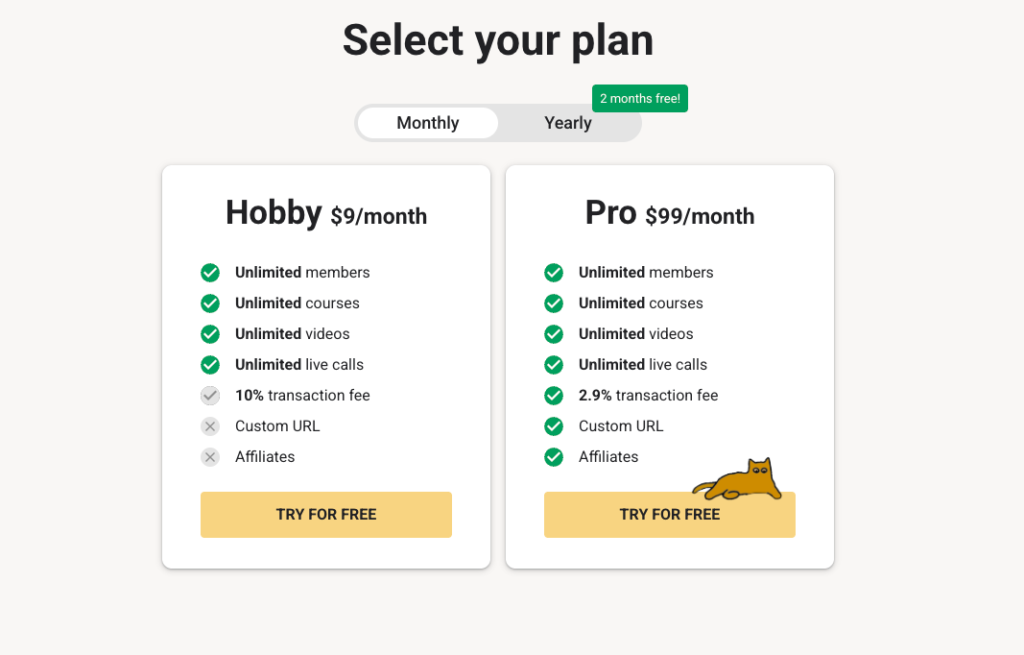The image size is (1024, 655).
Task: Click the Hobby $9/month heading
Action: click(x=326, y=213)
